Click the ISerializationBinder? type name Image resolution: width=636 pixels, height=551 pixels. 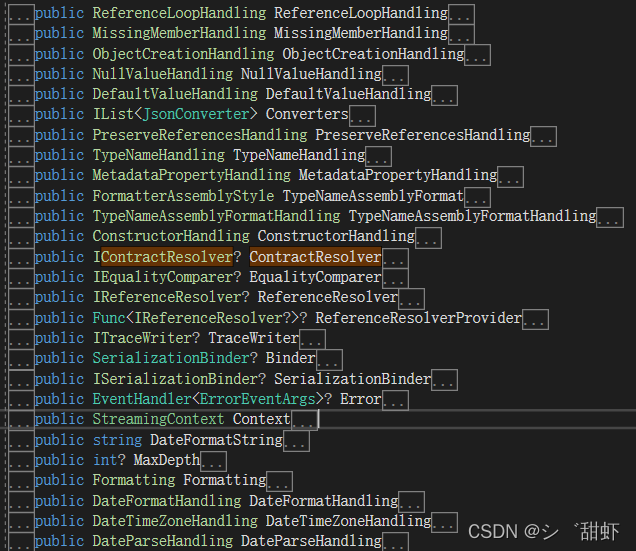pos(179,379)
